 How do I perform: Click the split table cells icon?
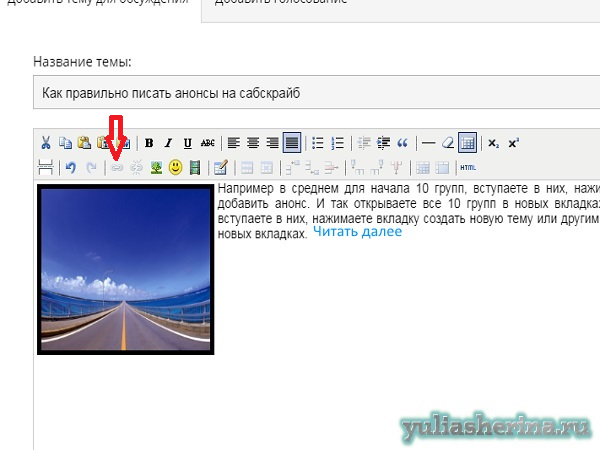point(422,168)
